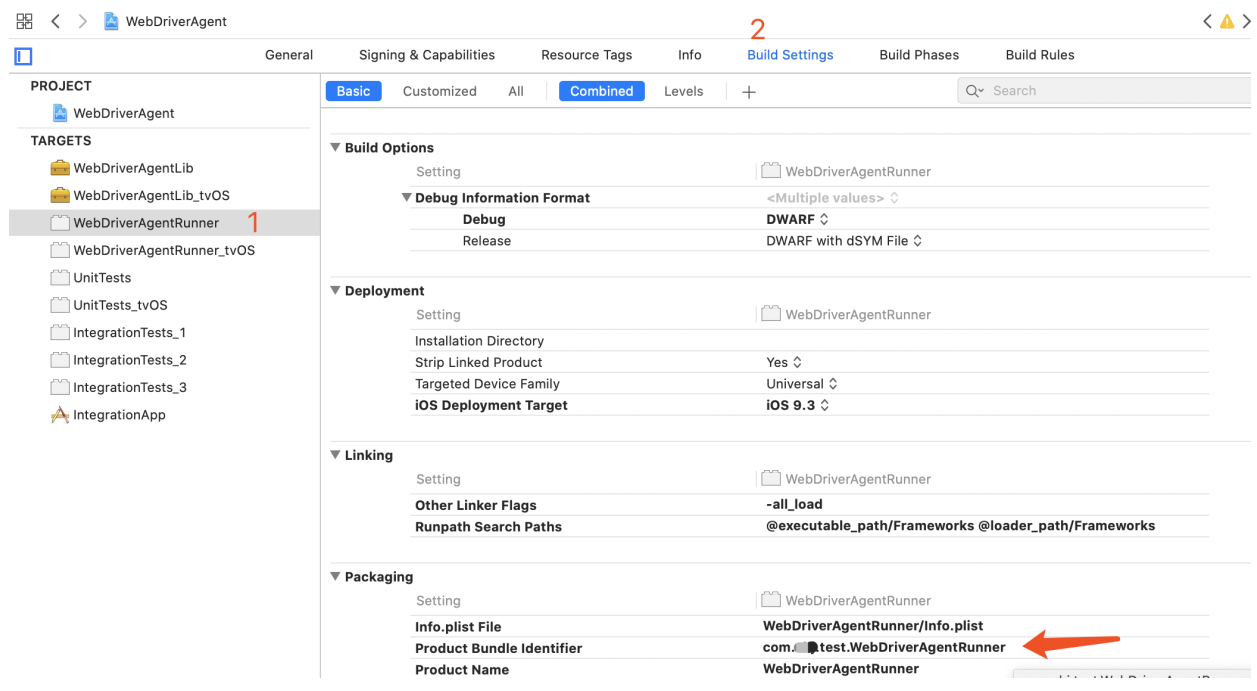Click WebDriverAgentRunner/Info.plist value
The height and width of the screenshot is (691, 1257).
[x=873, y=626]
